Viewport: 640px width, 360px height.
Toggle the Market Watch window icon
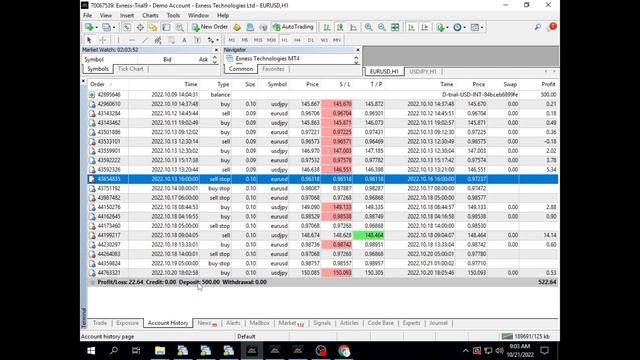point(127,27)
